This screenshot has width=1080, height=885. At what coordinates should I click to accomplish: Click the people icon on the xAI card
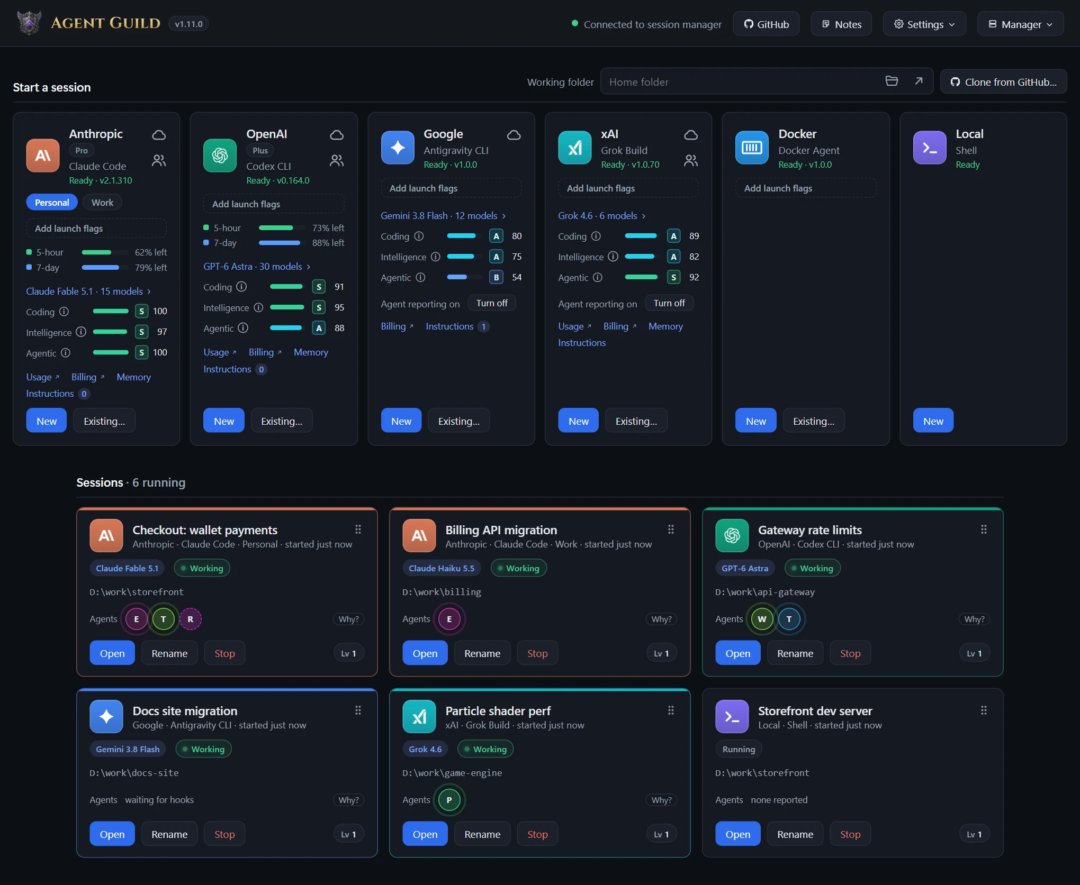pyautogui.click(x=691, y=160)
